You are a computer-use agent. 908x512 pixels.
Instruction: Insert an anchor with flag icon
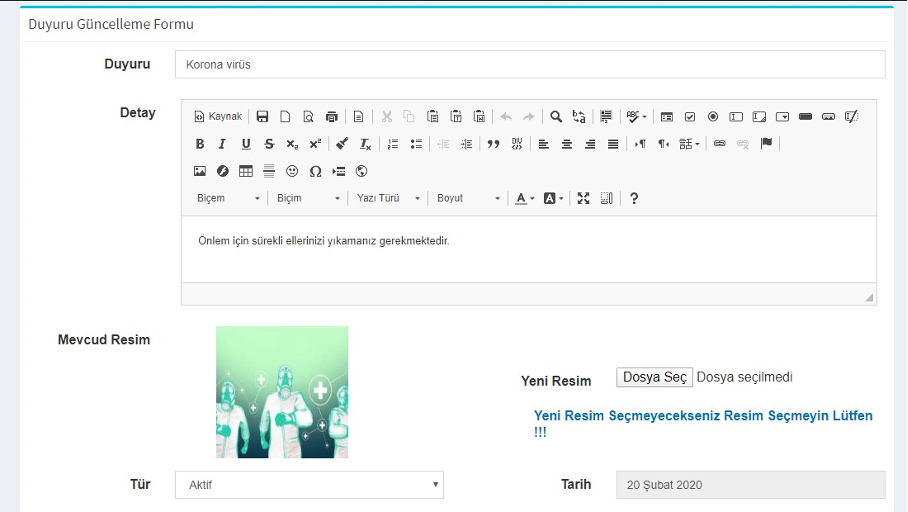click(766, 144)
